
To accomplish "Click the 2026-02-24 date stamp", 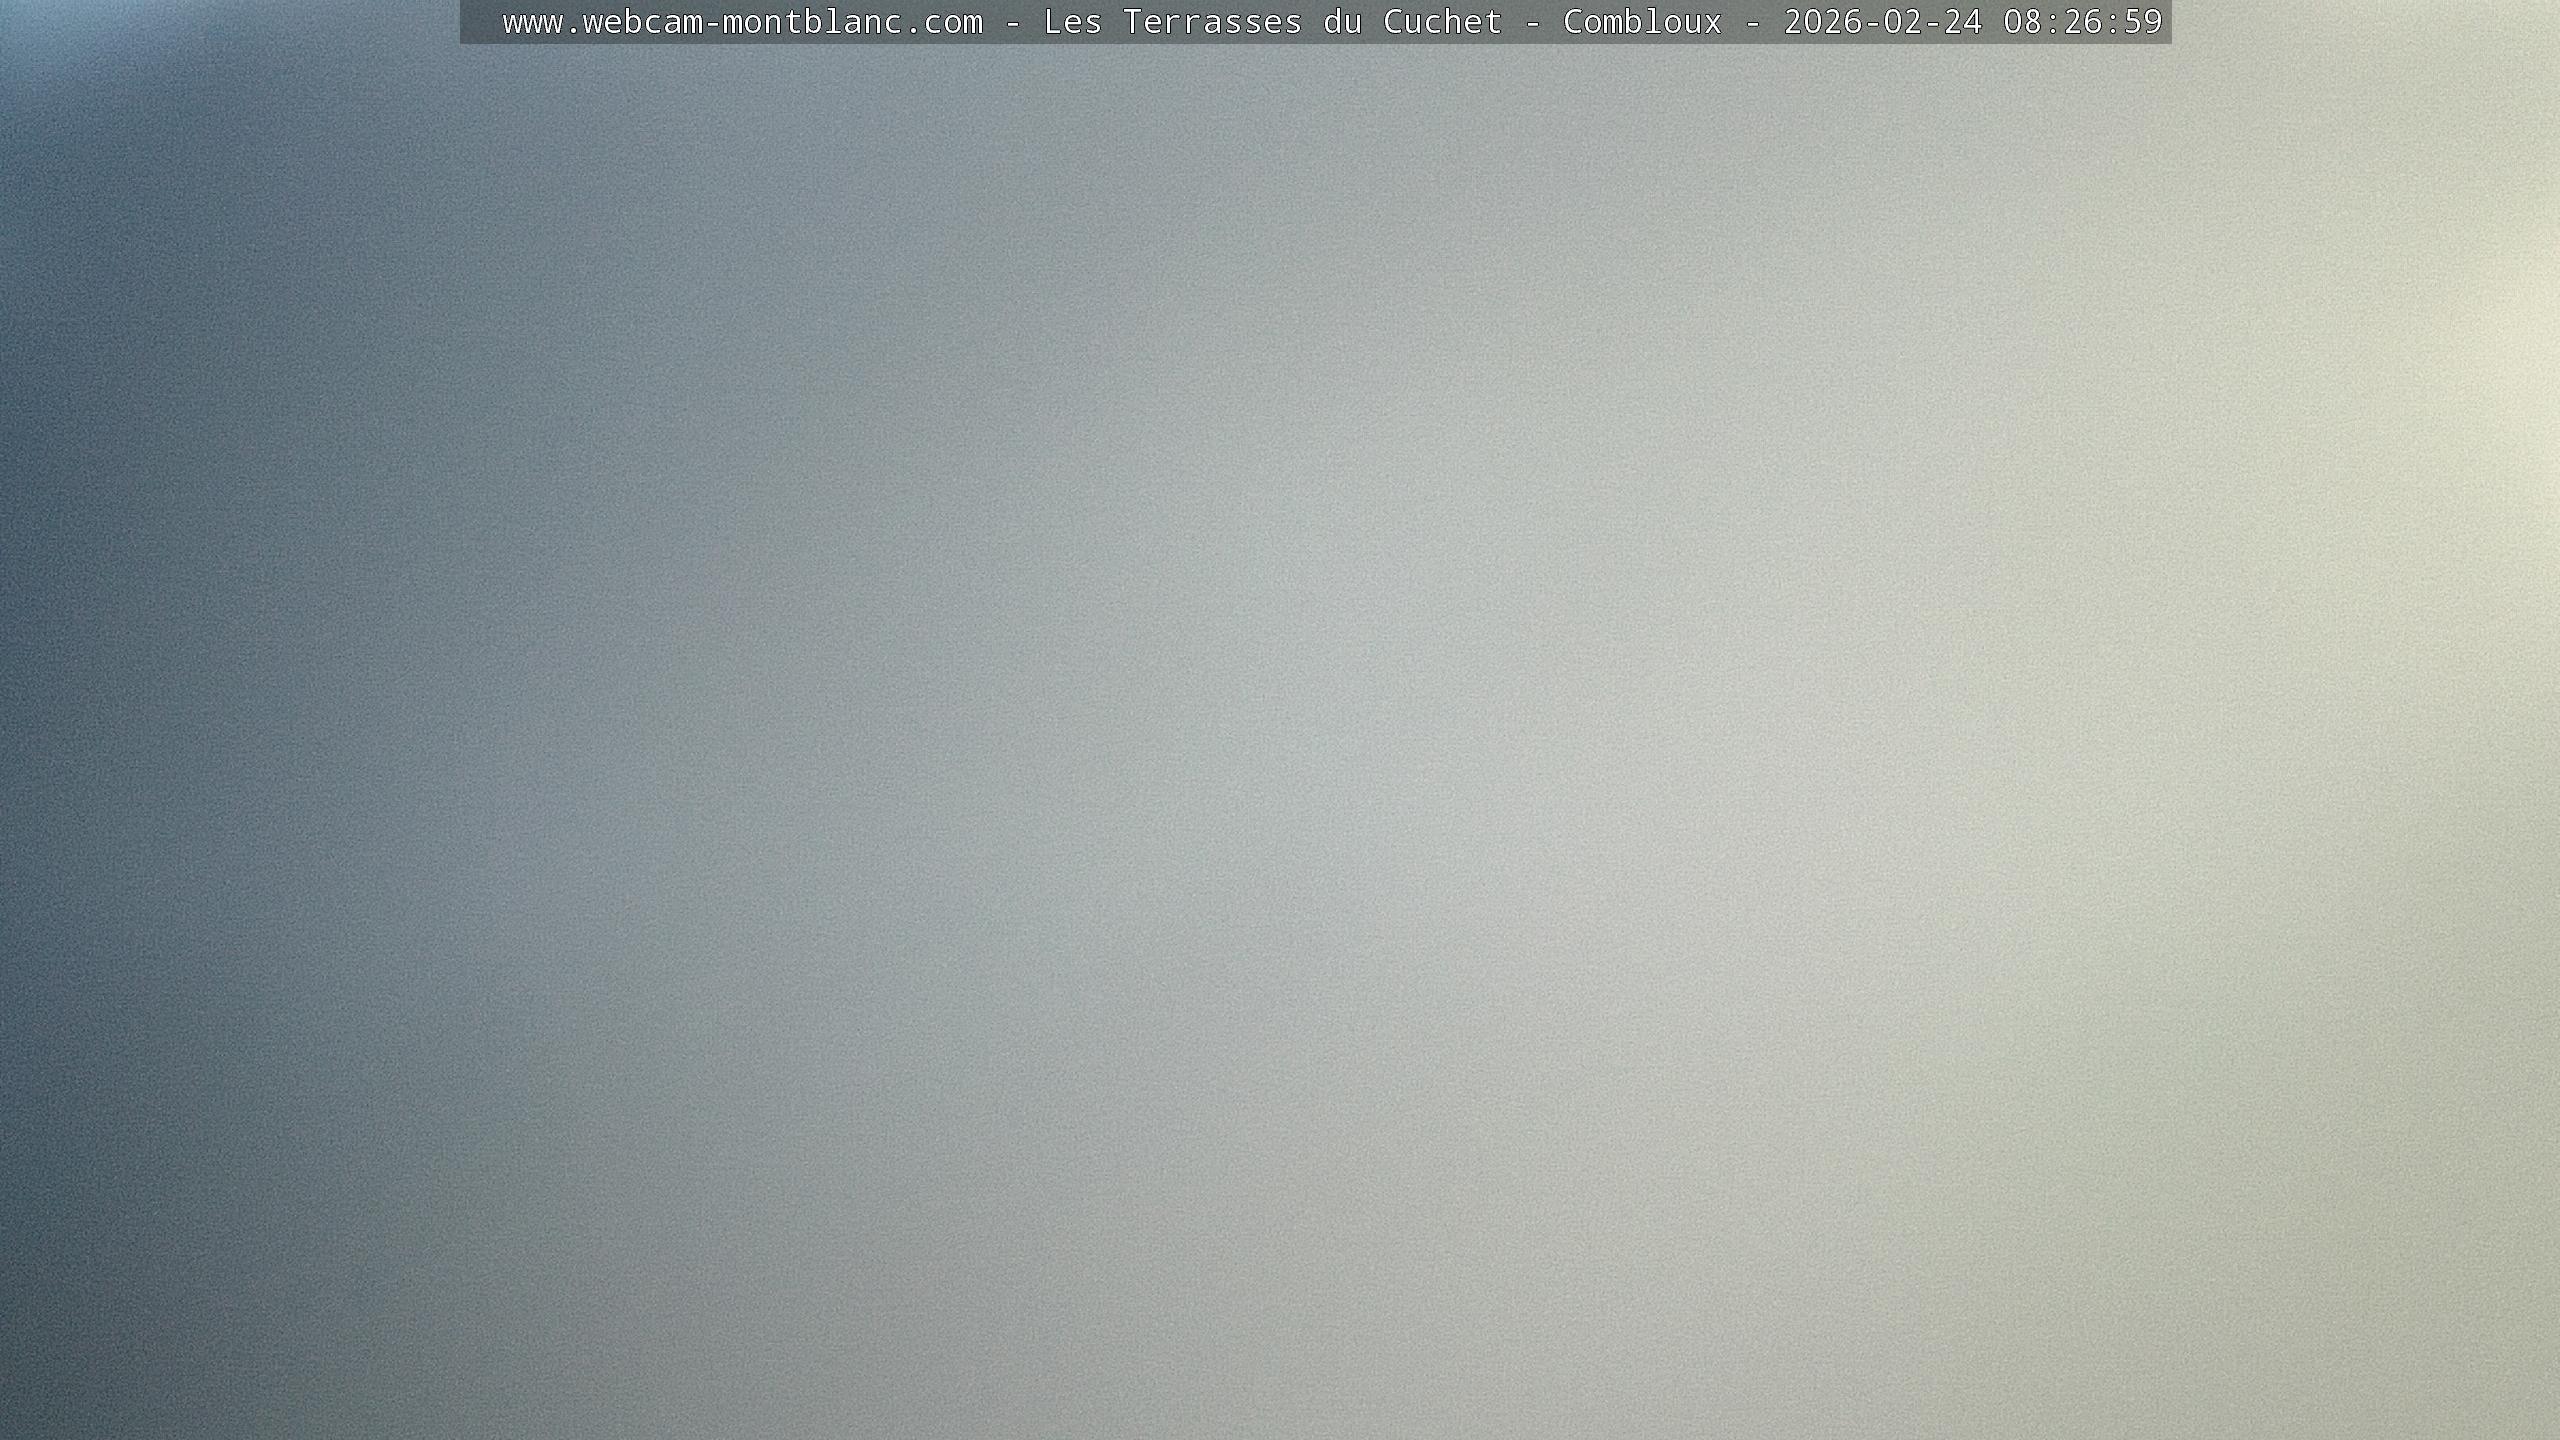I will pos(1882,22).
